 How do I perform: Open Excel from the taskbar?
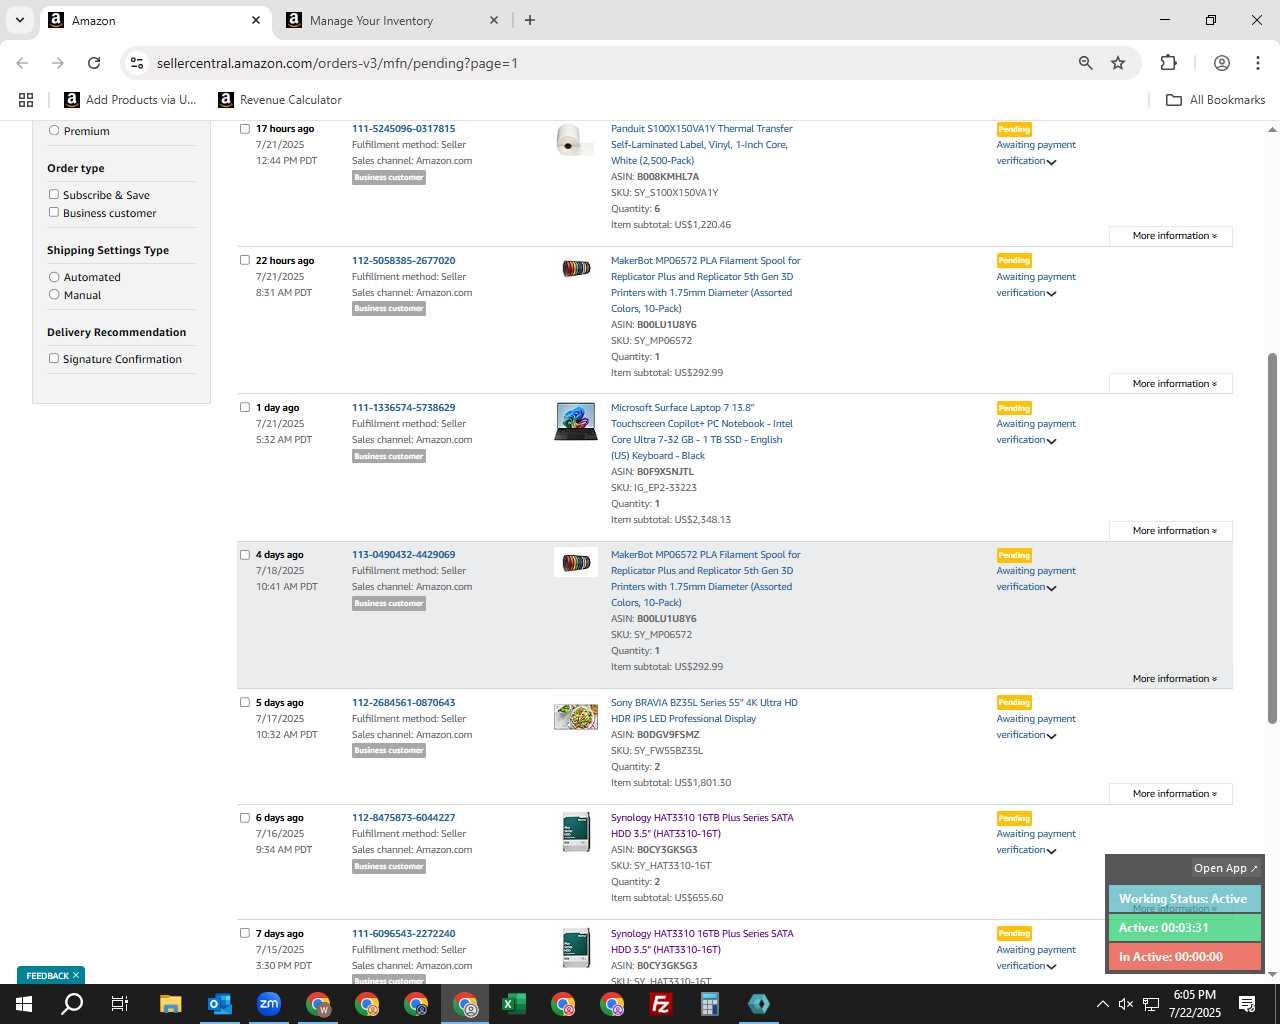[x=513, y=1004]
